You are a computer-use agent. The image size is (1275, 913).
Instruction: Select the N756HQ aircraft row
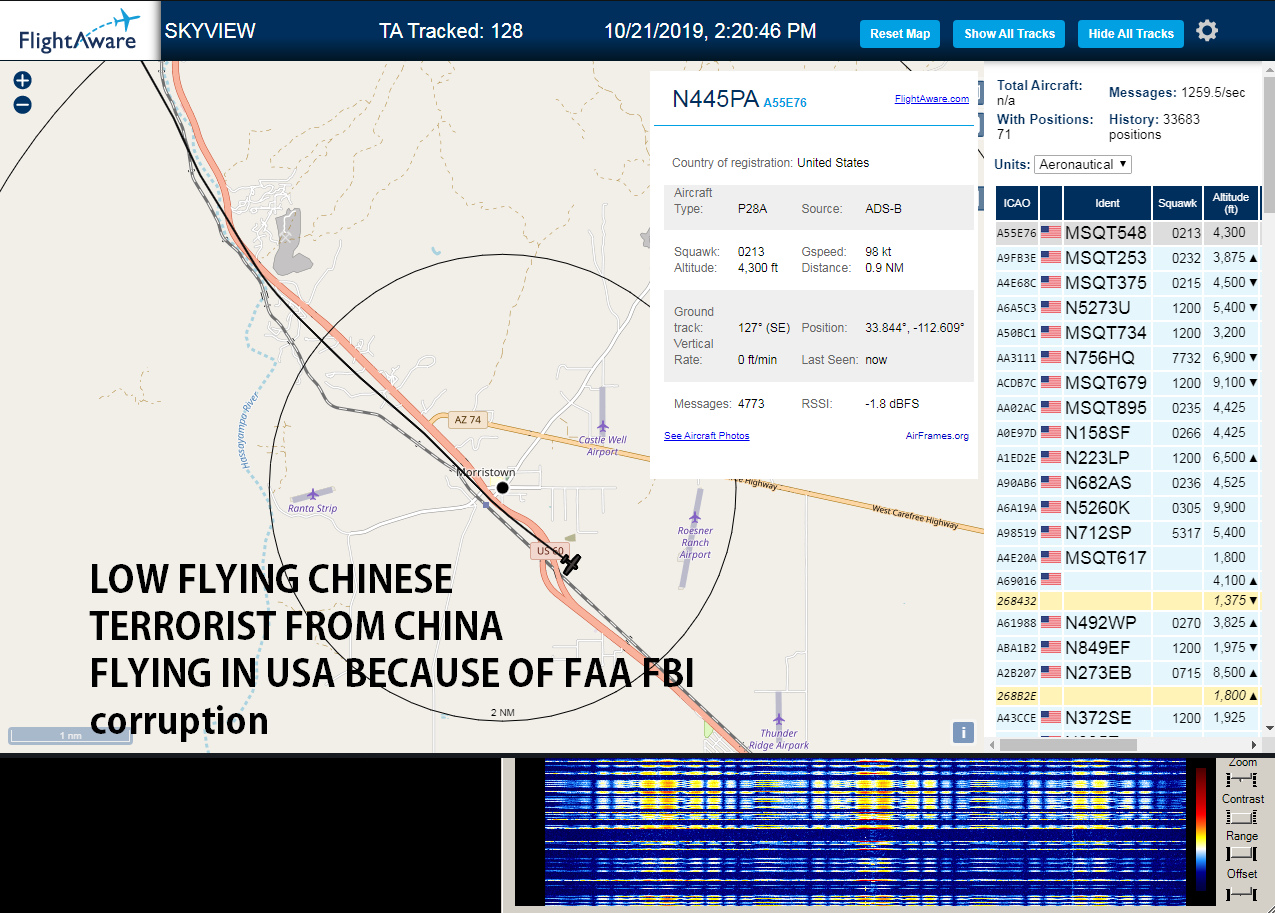(x=1128, y=358)
